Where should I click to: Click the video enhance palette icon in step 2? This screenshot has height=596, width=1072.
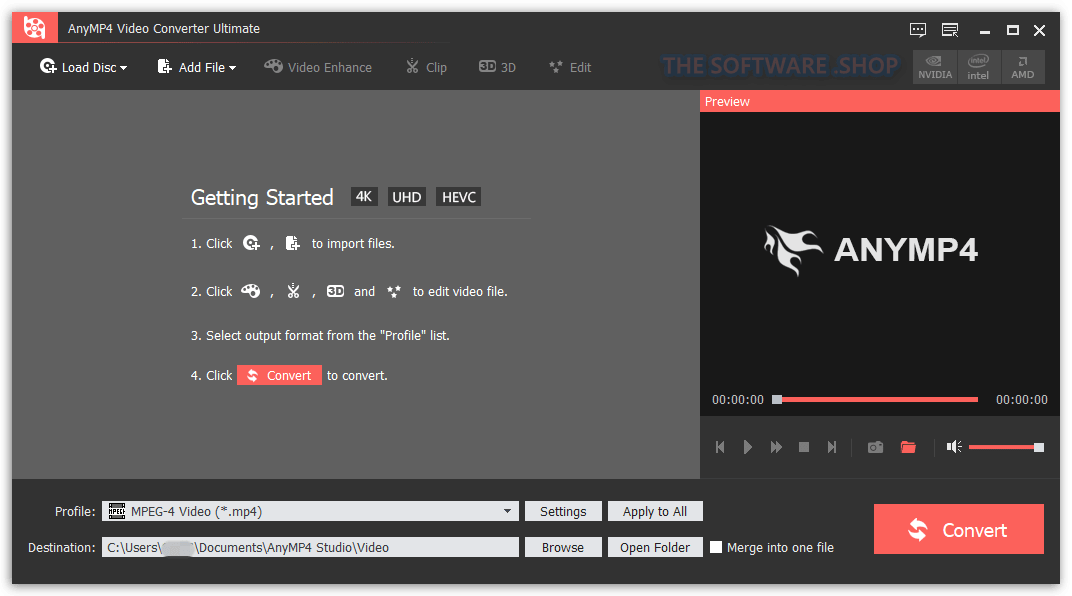tap(251, 291)
